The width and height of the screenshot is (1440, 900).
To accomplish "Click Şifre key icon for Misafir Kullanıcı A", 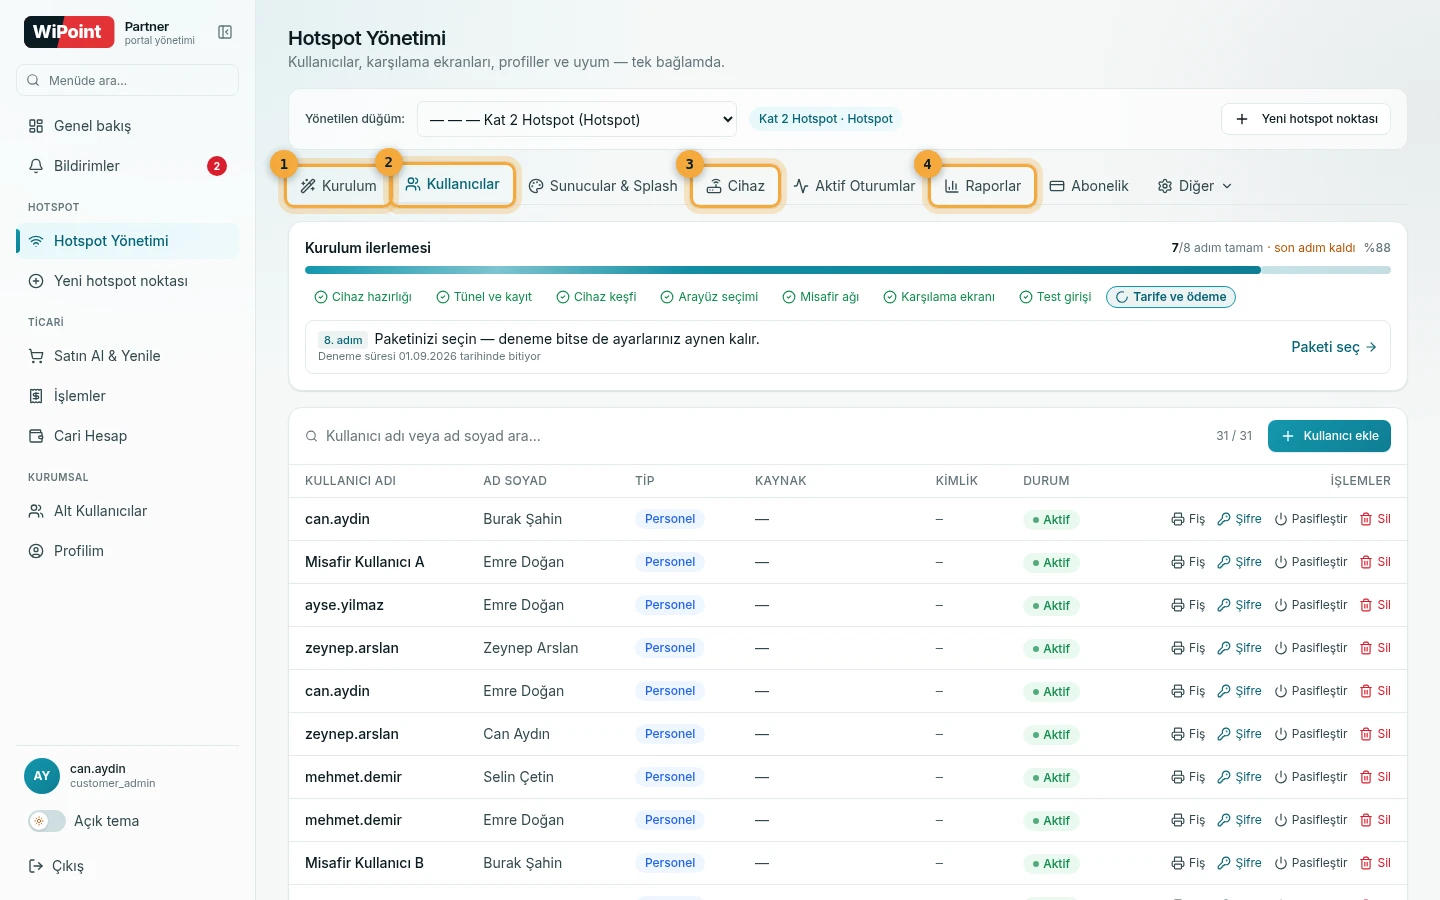I will [x=1224, y=562].
